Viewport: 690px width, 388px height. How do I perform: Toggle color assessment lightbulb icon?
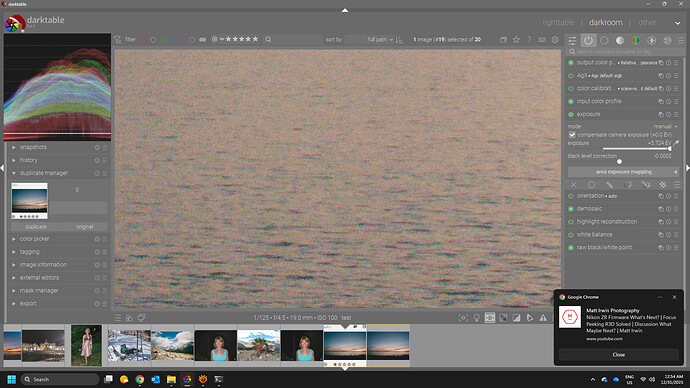point(477,318)
